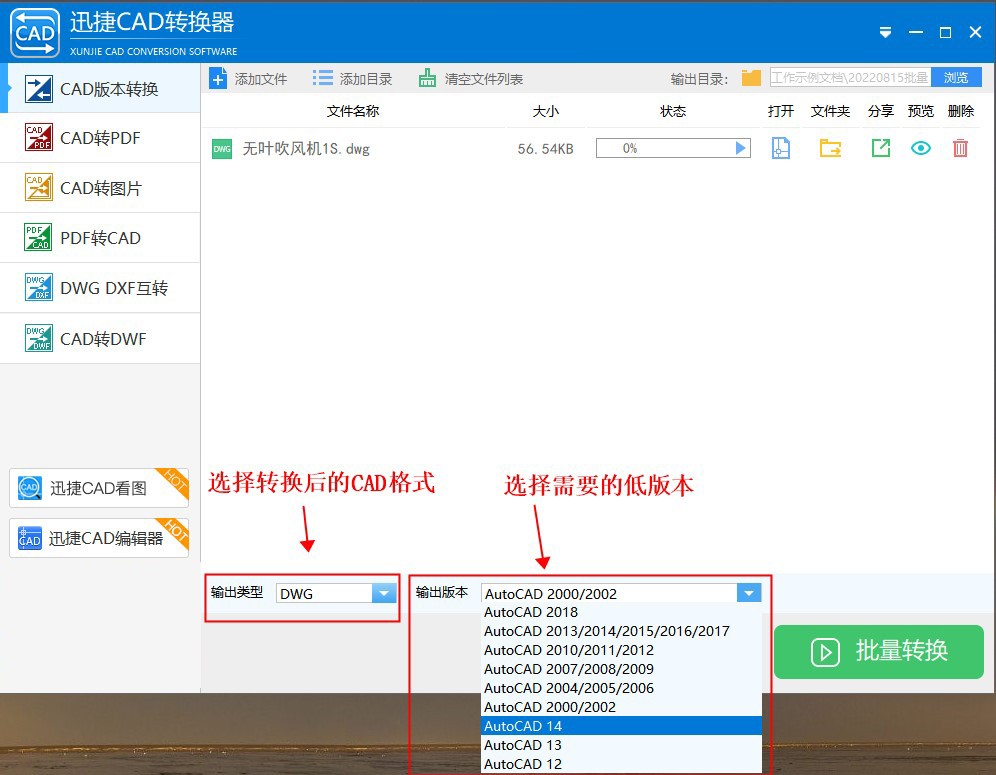Open output folder for 无叶吹风机1S.dwg
Screen dimensions: 996x775
pos(830,147)
